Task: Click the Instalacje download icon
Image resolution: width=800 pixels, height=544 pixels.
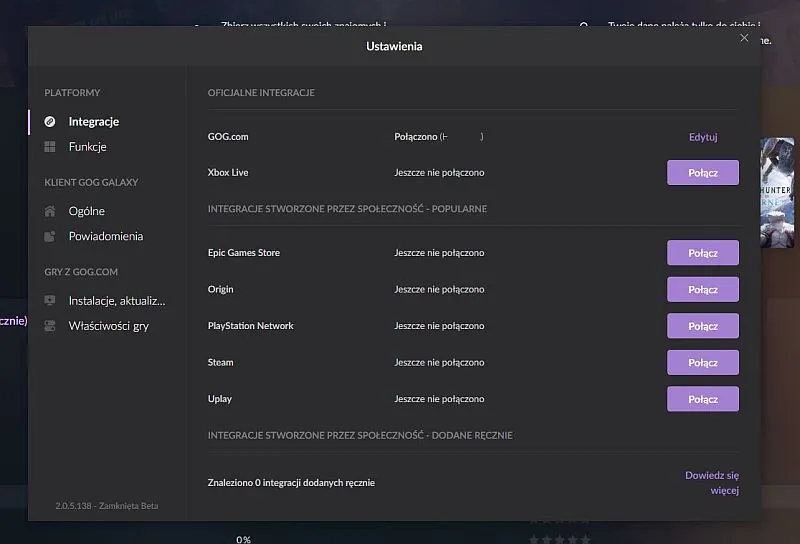Action: click(50, 301)
